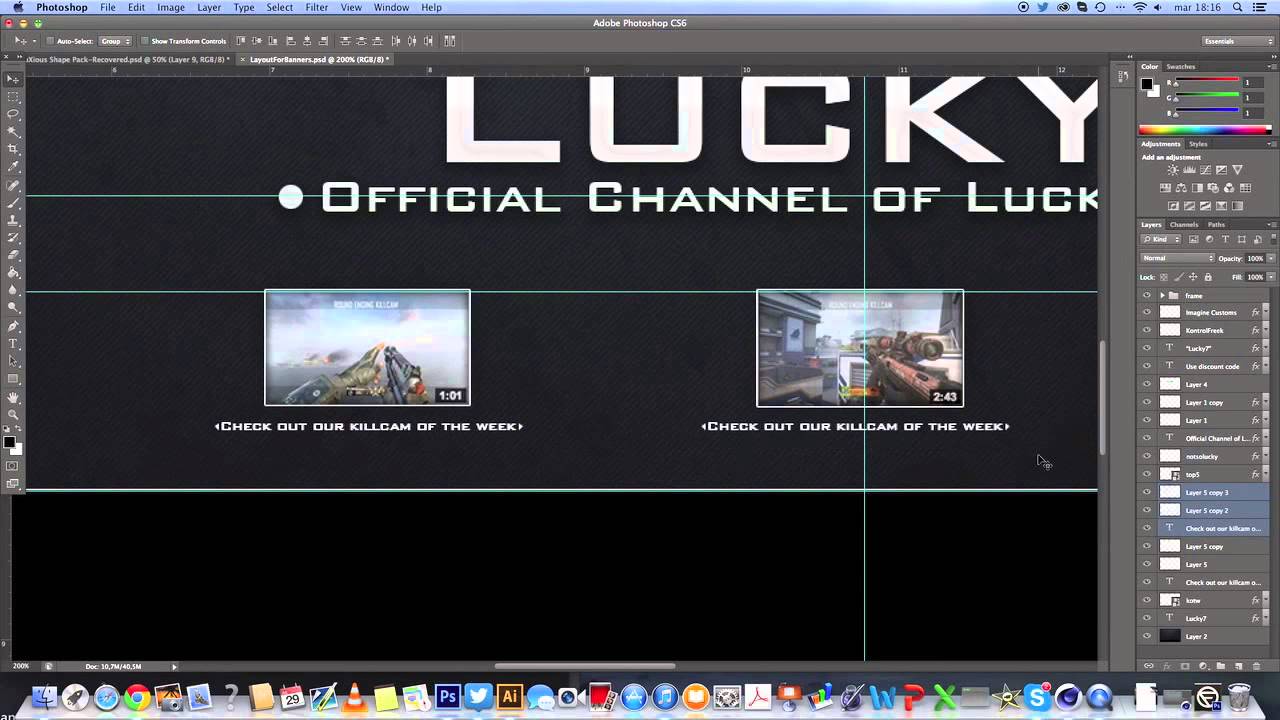Click the color spectrum ramp
This screenshot has width=1280, height=720.
click(1205, 129)
